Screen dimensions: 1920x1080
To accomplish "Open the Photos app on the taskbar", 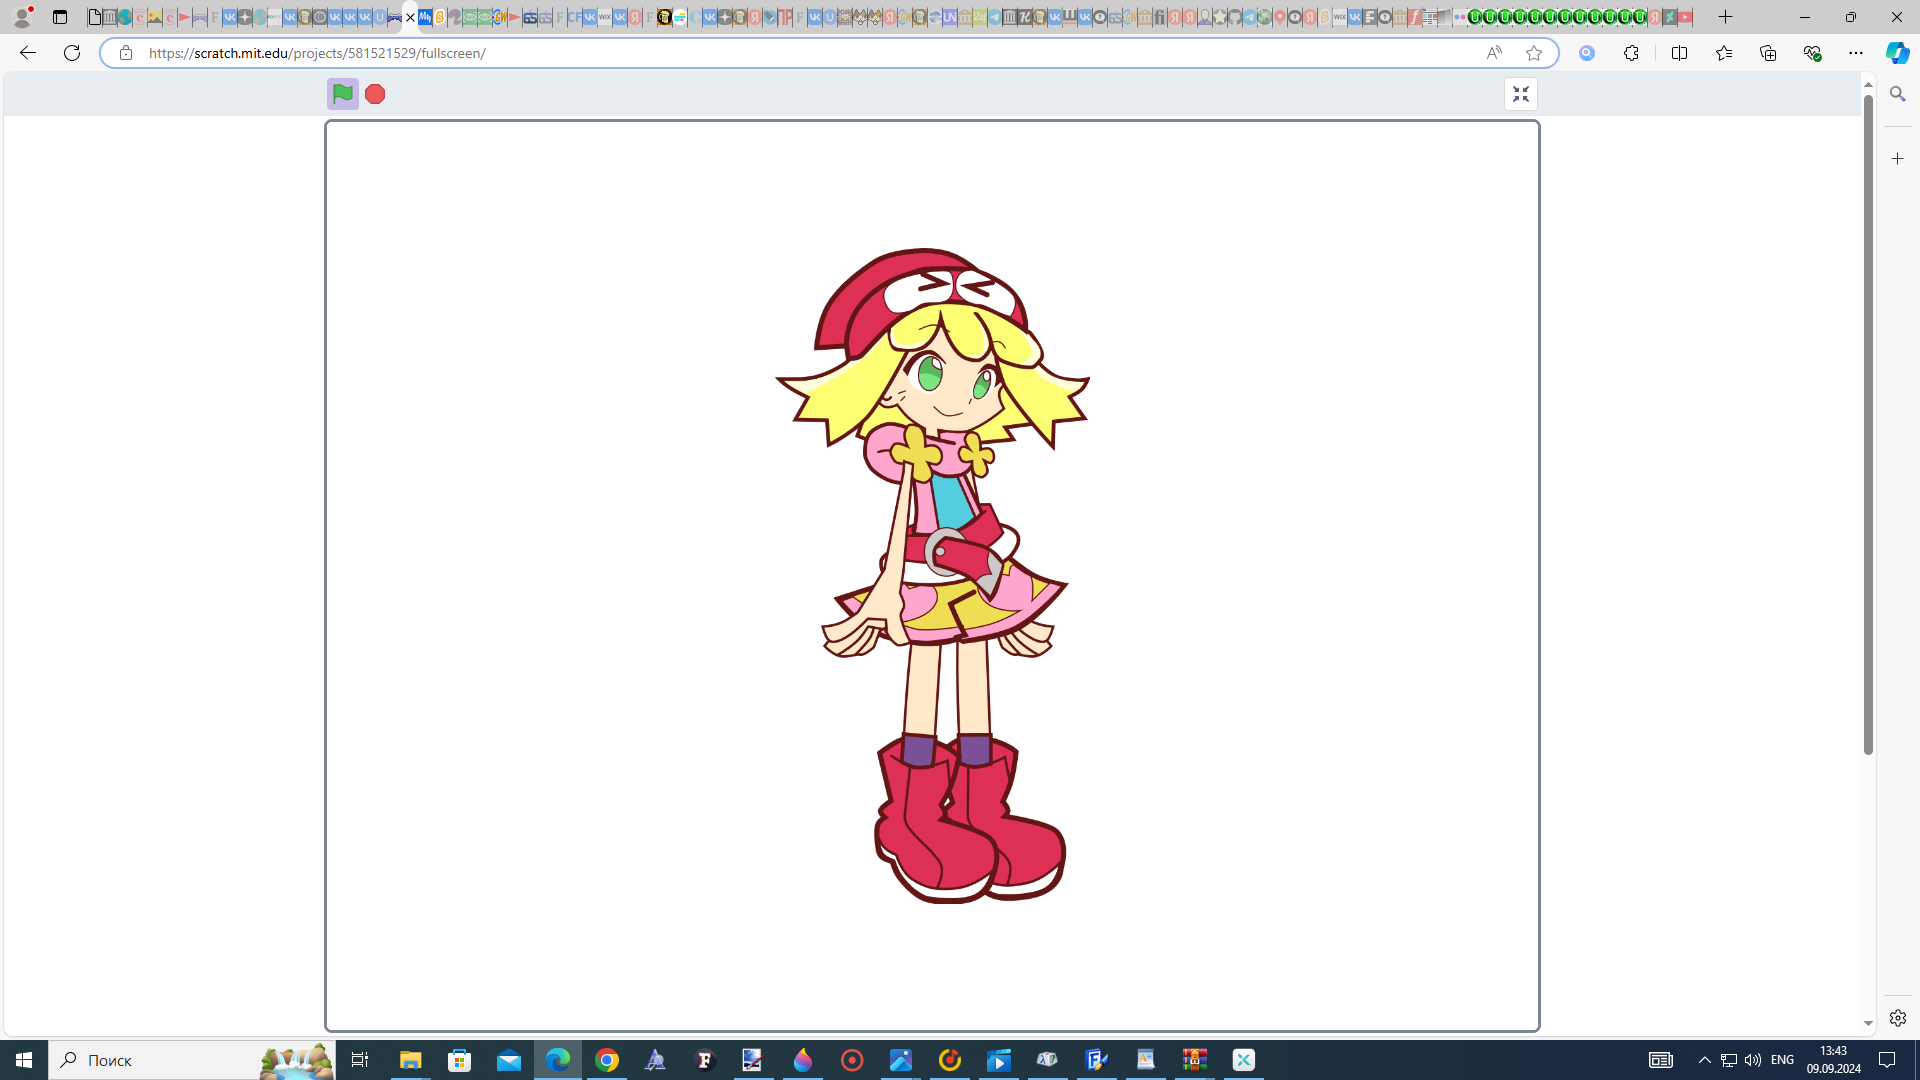I will click(900, 1060).
